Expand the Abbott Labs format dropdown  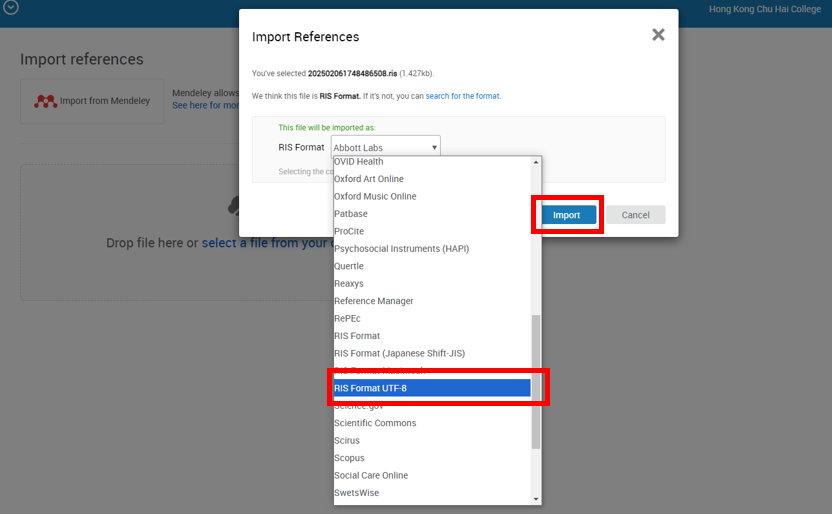(385, 148)
